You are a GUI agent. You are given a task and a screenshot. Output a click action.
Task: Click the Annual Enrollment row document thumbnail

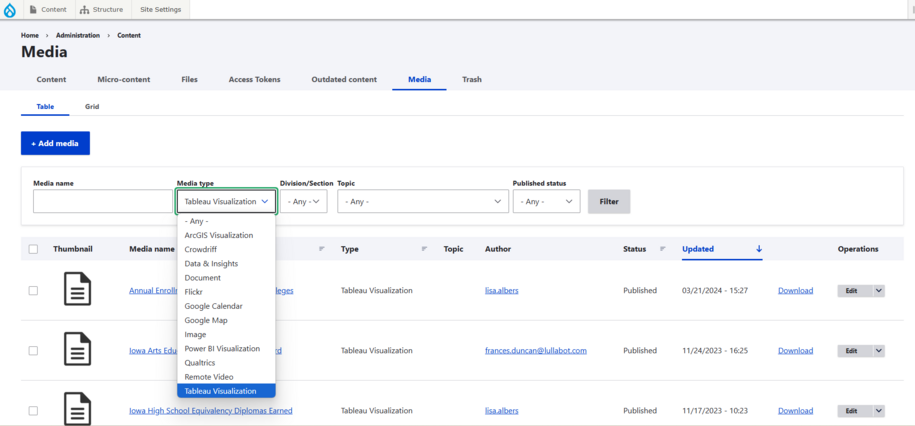[x=78, y=289]
